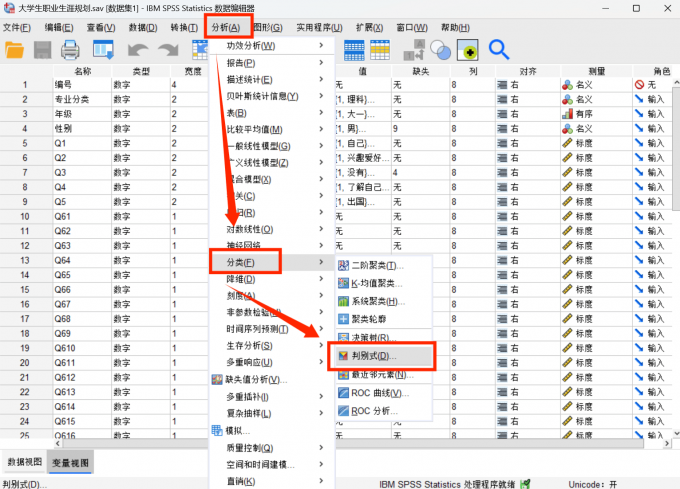Screen dimensions: 680x489
Task: Click the name cell Q610
Action: point(82,349)
